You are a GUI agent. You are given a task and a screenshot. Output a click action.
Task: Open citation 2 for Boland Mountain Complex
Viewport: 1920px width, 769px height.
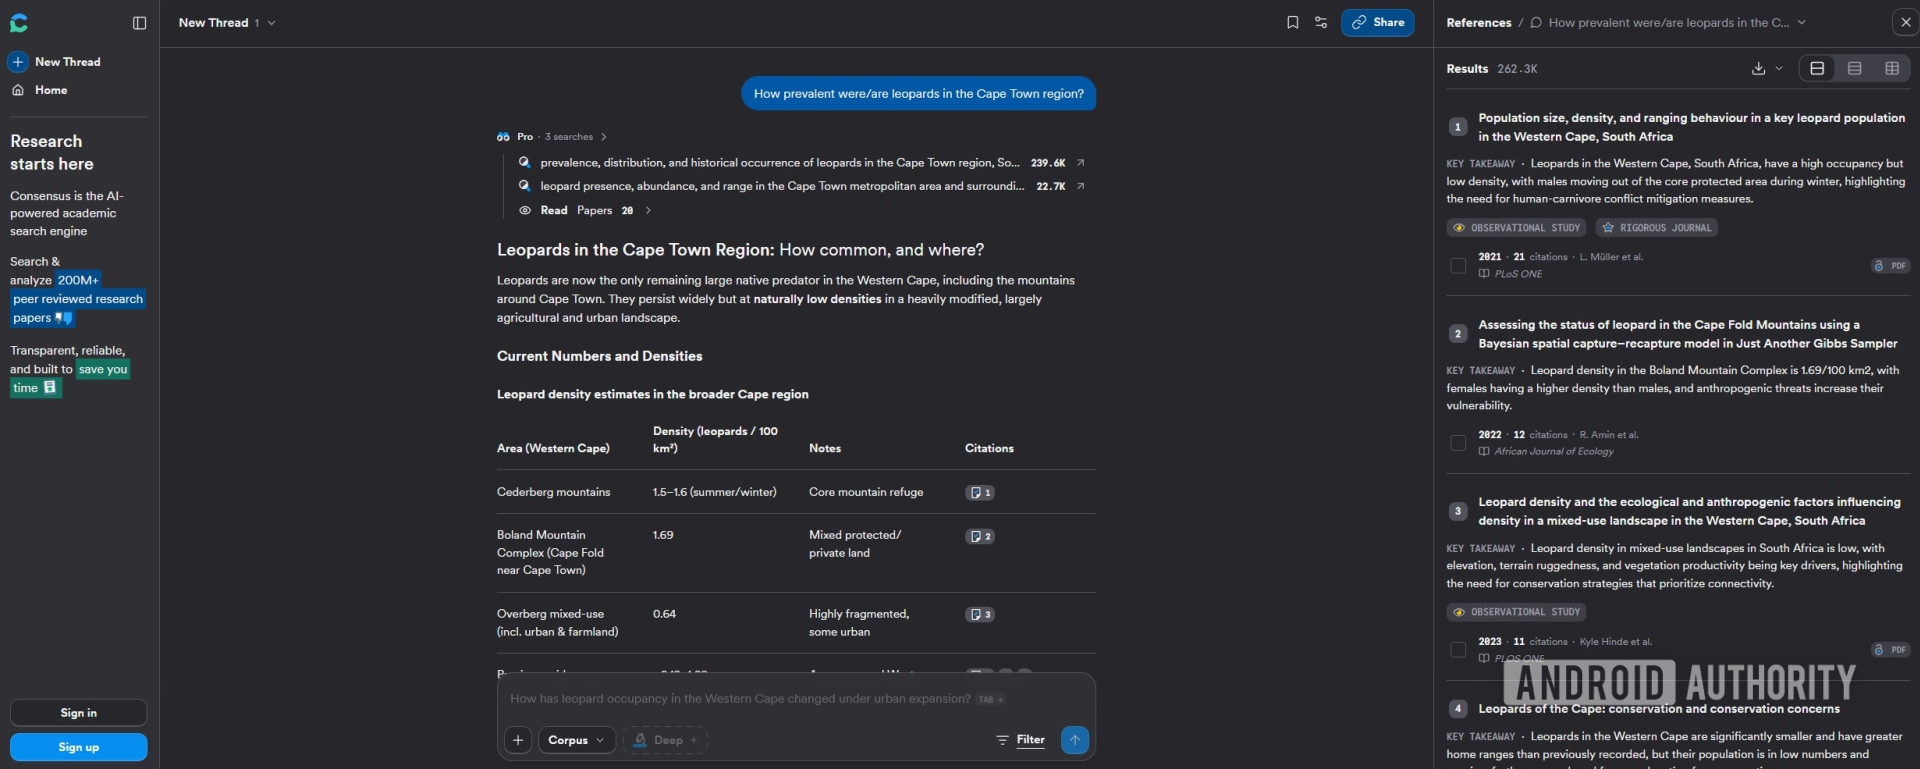pos(979,536)
